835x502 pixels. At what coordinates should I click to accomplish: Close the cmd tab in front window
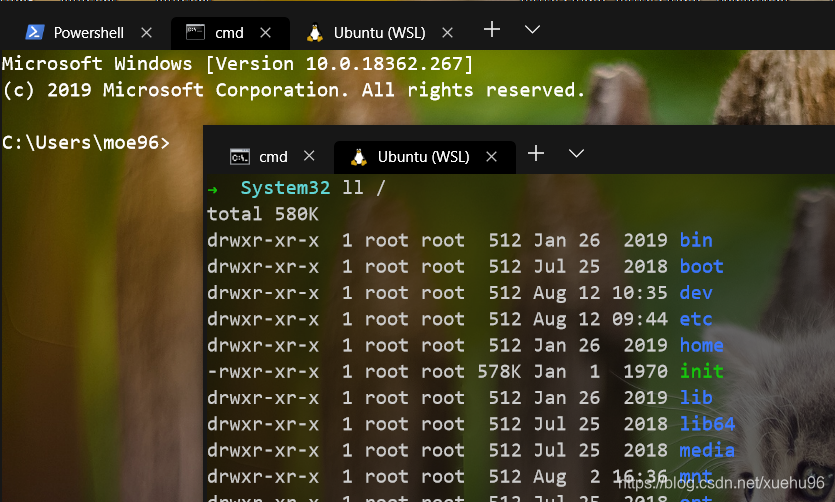(x=309, y=156)
